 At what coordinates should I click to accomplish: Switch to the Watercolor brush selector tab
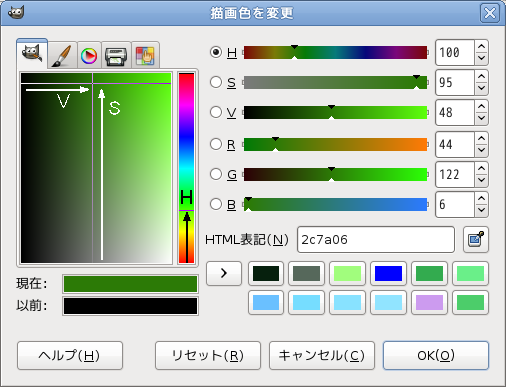[x=63, y=55]
